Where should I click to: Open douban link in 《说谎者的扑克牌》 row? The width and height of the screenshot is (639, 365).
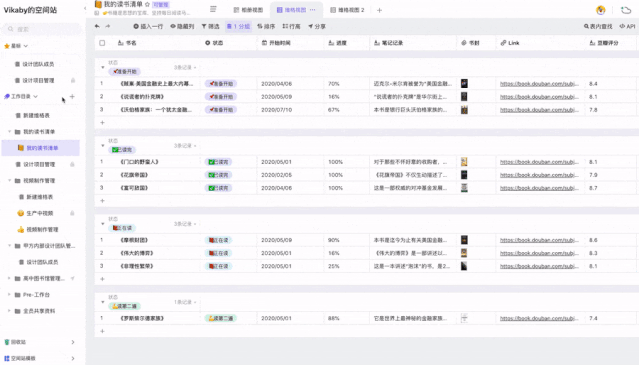coord(539,97)
